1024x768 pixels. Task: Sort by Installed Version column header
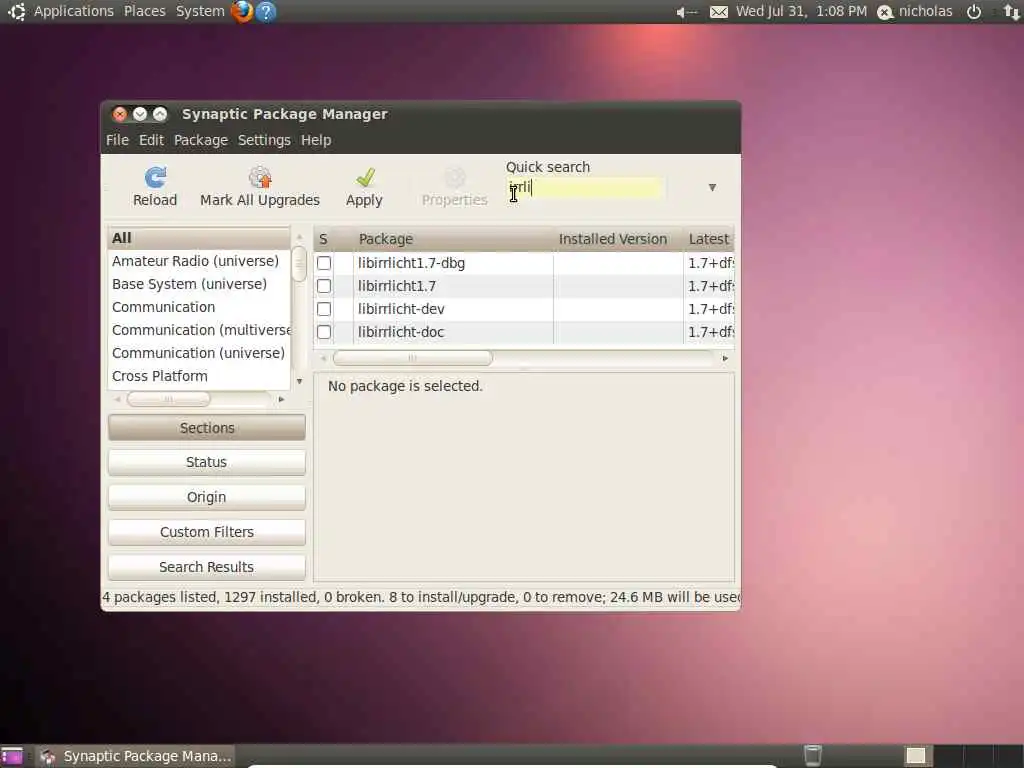click(618, 239)
